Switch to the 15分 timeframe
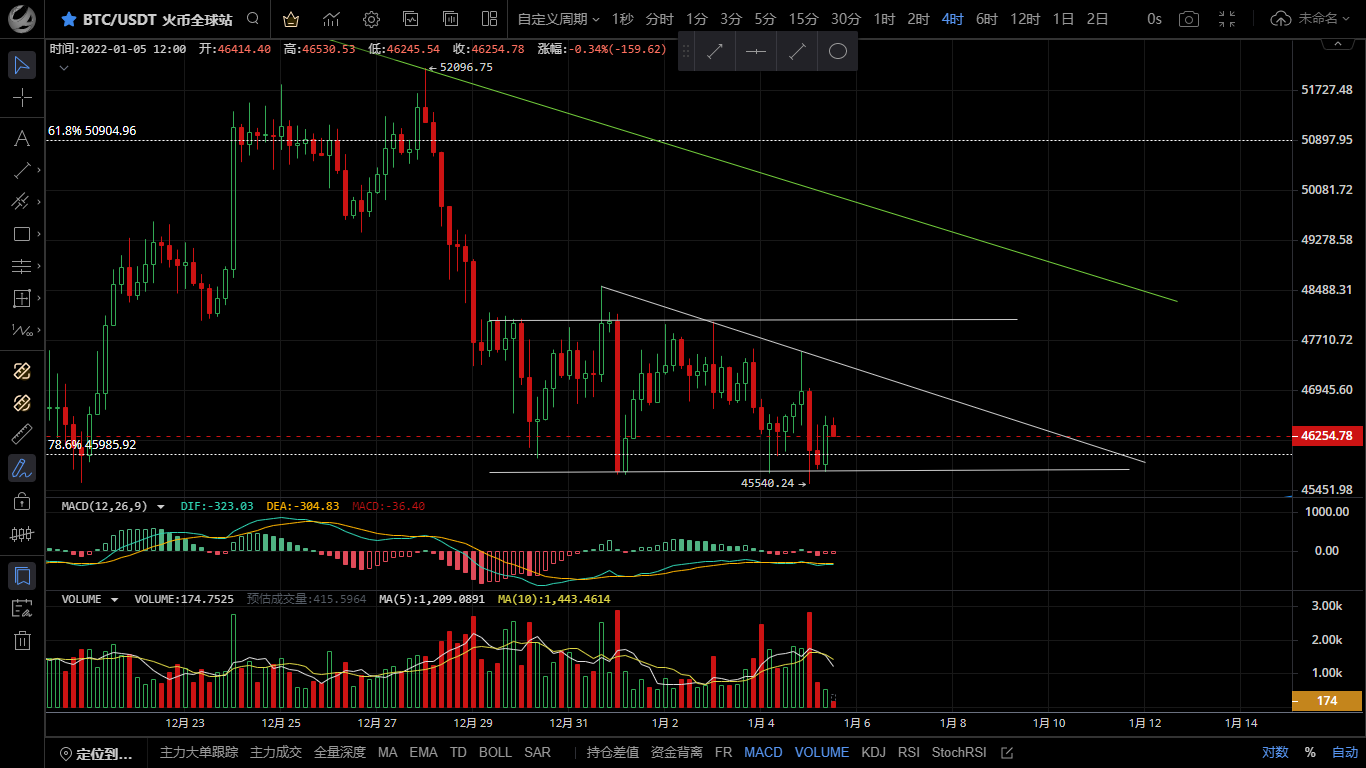 (x=803, y=19)
